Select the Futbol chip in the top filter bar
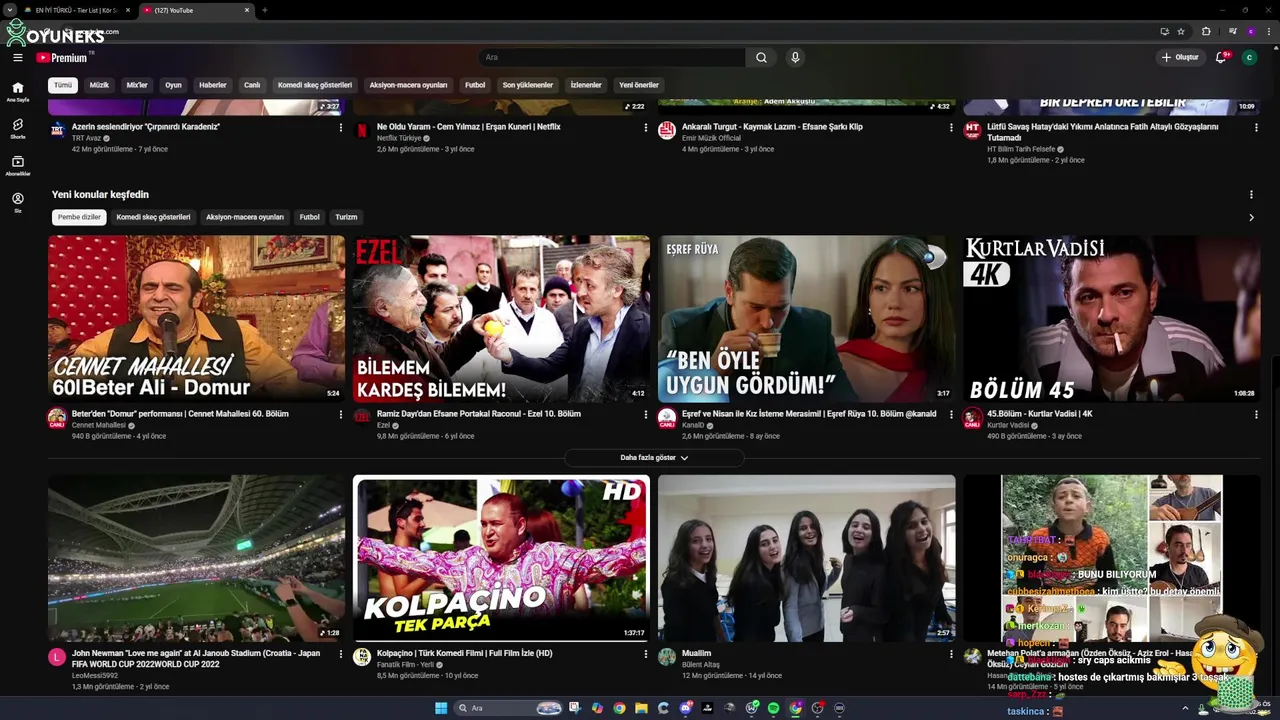1280x720 pixels. (x=475, y=85)
